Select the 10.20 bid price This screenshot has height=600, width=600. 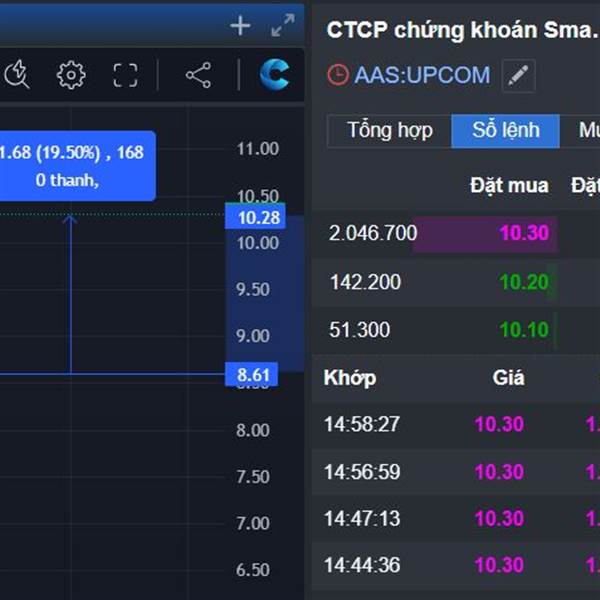(x=524, y=282)
